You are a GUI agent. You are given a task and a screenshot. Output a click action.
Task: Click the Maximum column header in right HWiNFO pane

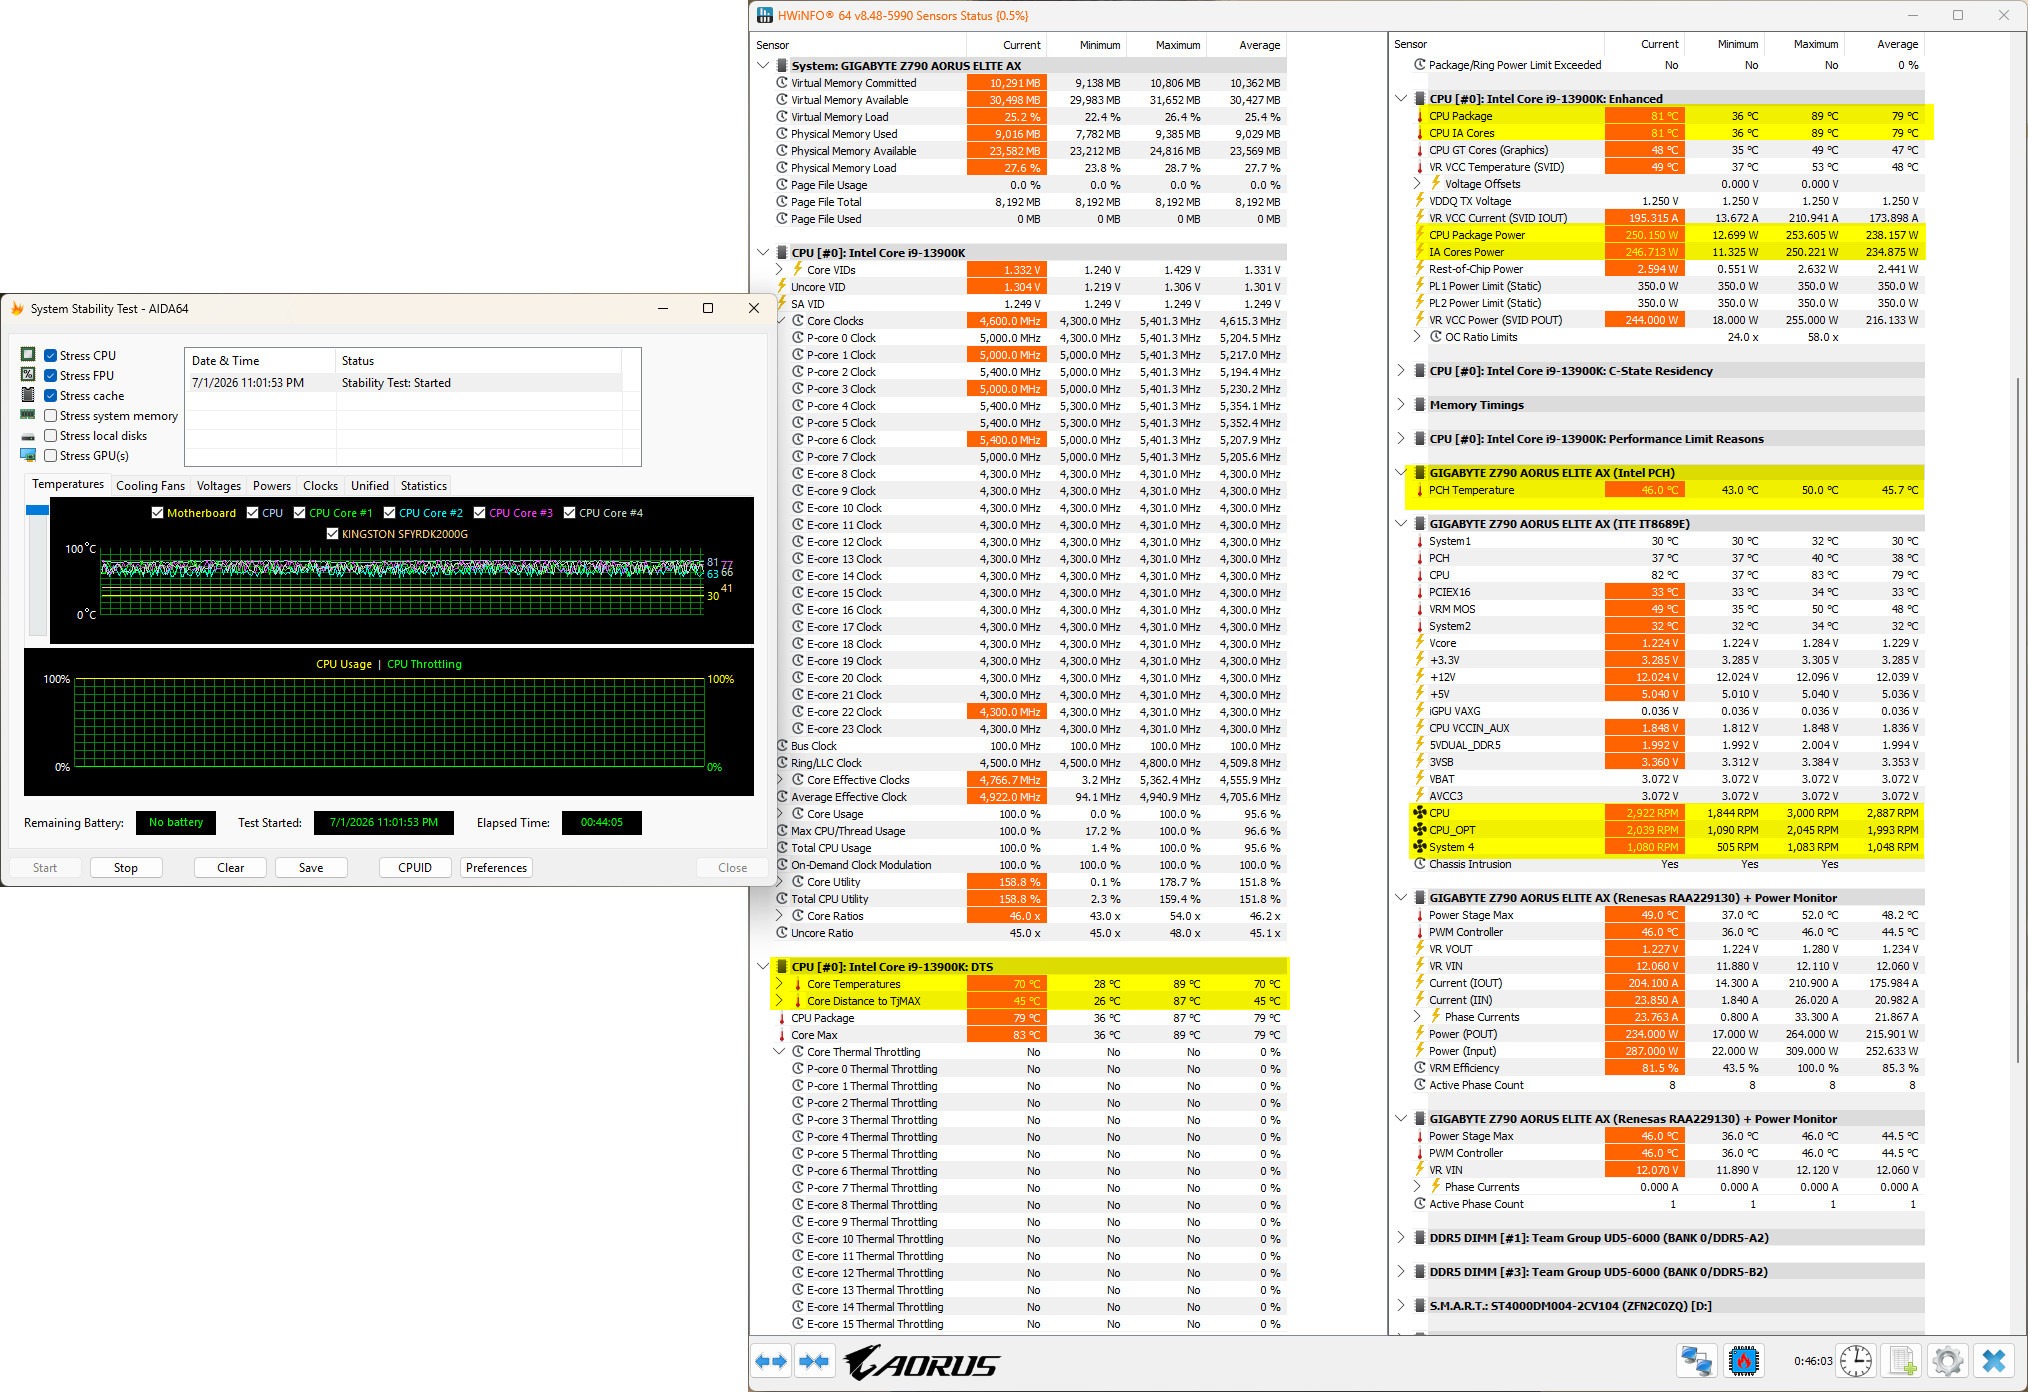[1804, 44]
